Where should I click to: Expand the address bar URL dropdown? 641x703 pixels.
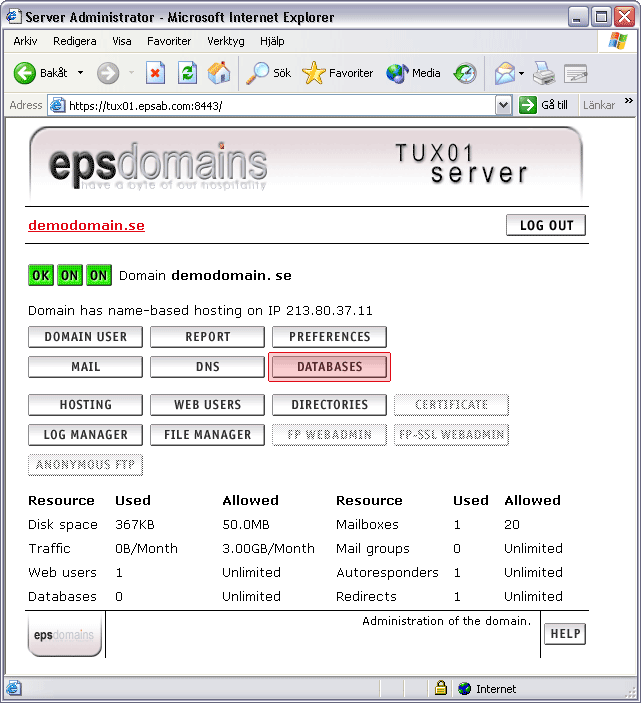[503, 105]
